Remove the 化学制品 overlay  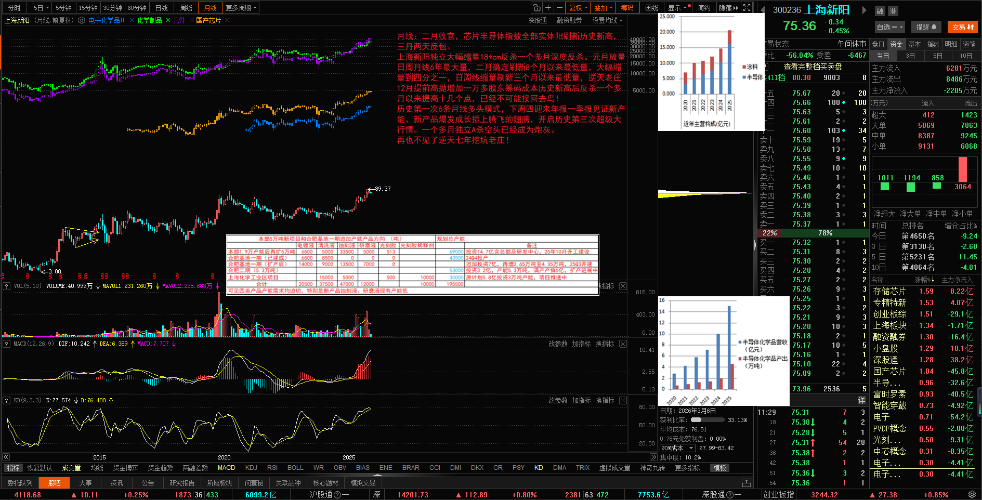(x=168, y=21)
